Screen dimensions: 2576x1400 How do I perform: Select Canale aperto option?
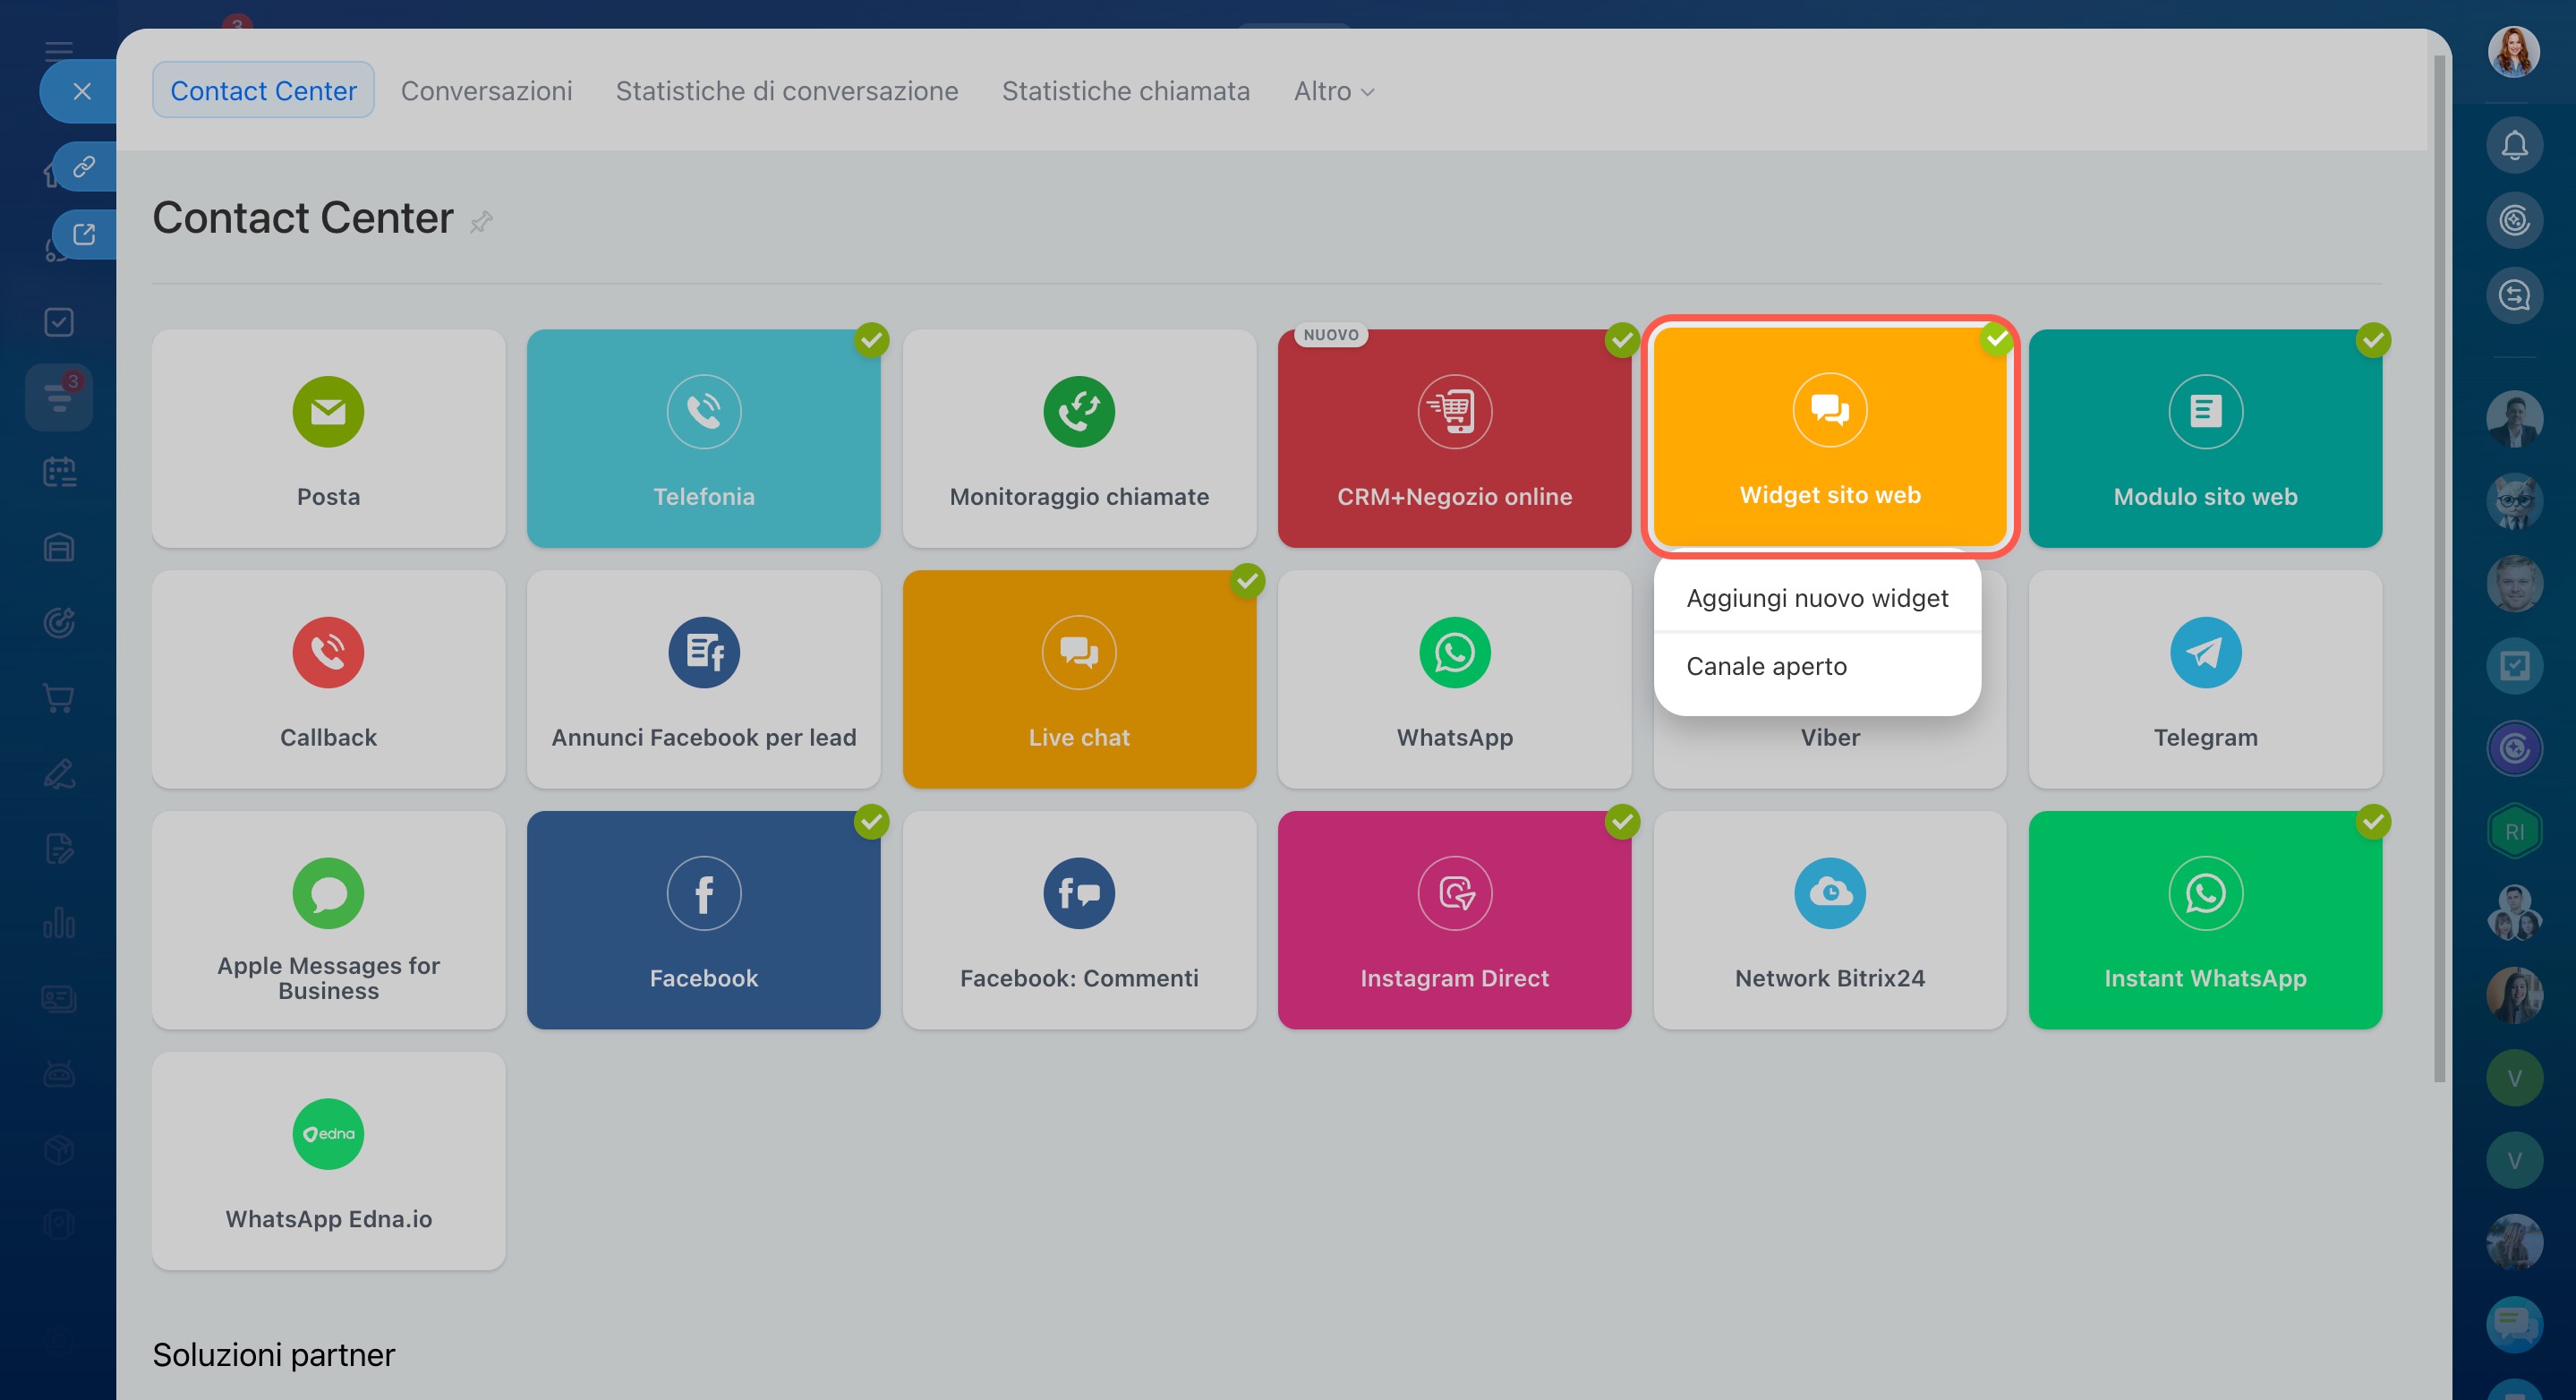[x=1766, y=666]
